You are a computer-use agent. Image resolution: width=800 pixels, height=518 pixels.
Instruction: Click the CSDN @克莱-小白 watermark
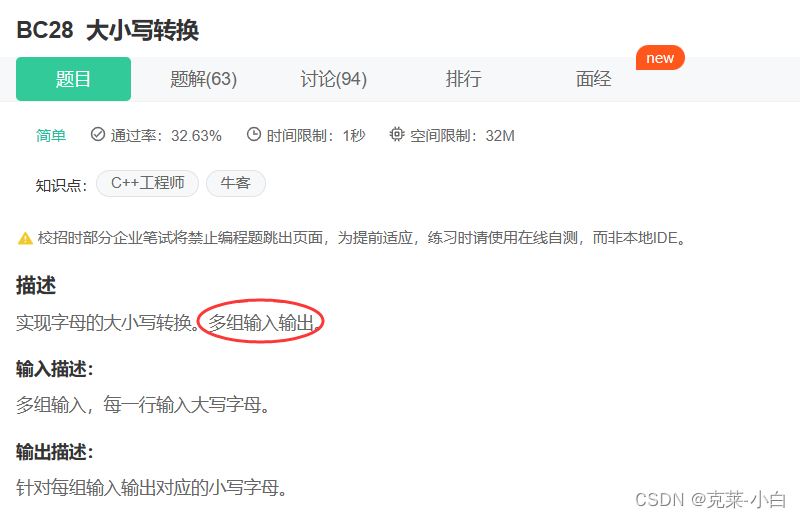point(710,500)
